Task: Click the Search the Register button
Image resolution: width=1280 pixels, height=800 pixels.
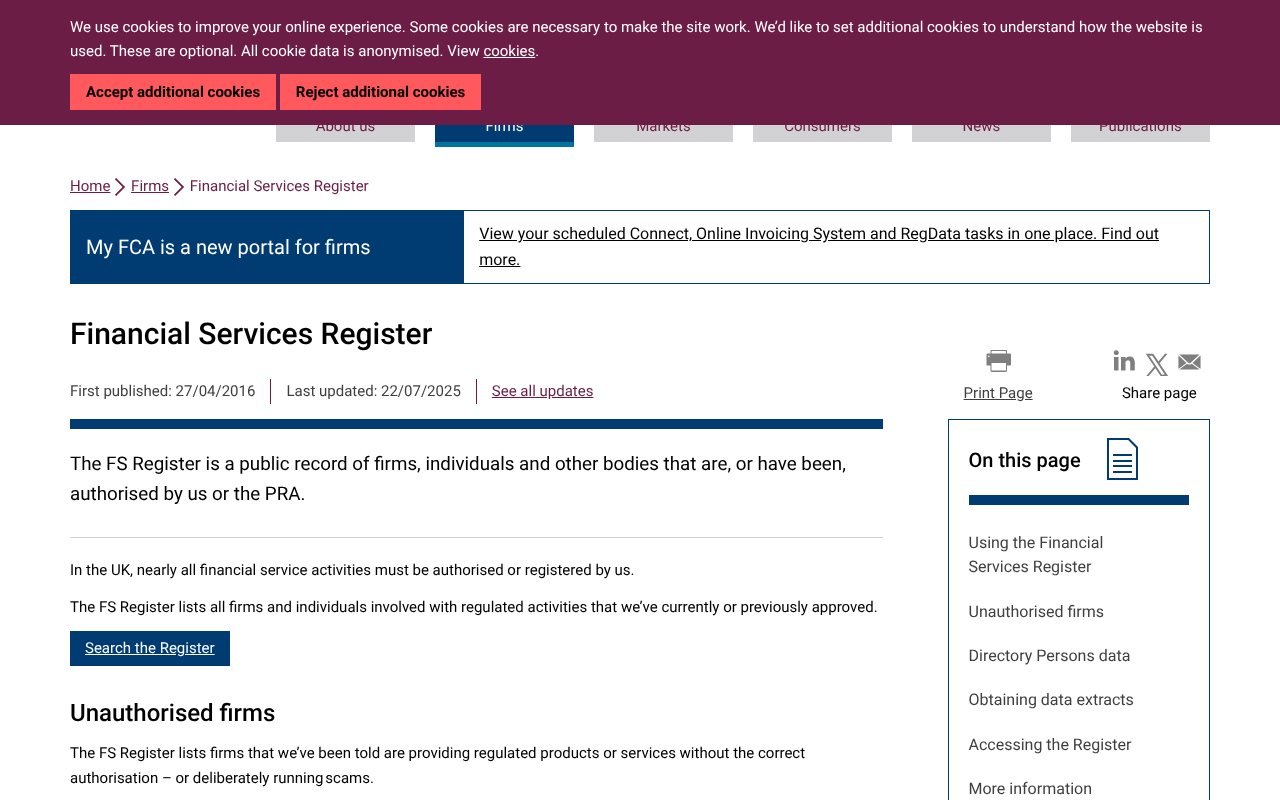Action: coord(149,648)
